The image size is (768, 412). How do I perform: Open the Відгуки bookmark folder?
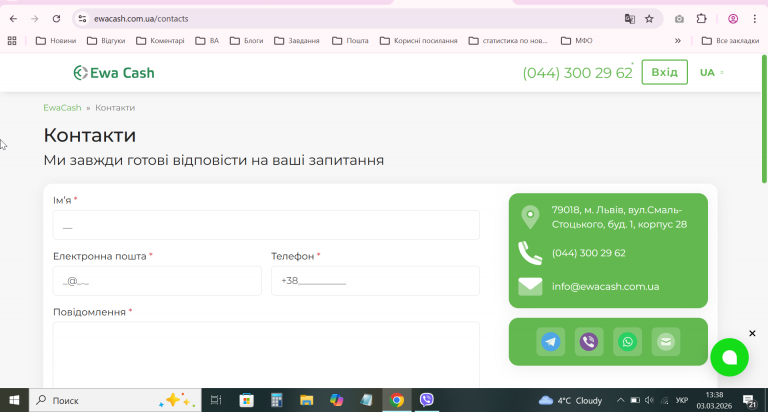pyautogui.click(x=106, y=41)
